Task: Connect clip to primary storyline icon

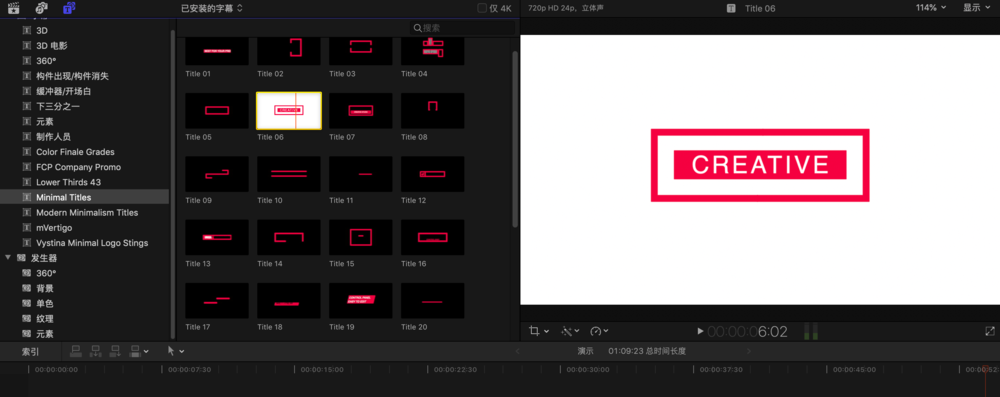Action: coord(76,350)
